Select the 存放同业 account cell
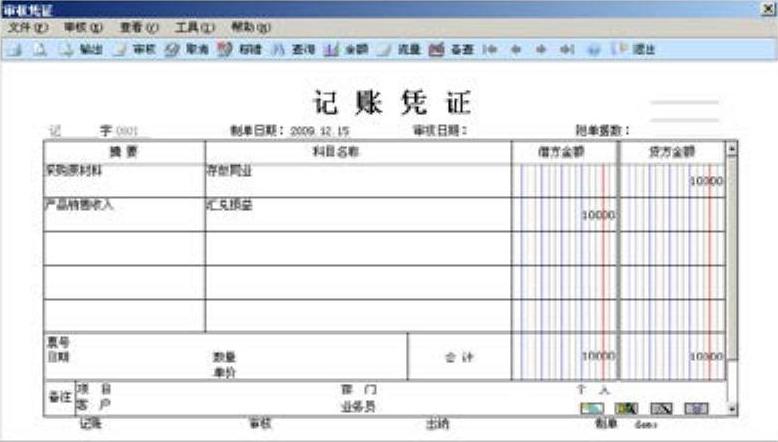 pos(358,181)
